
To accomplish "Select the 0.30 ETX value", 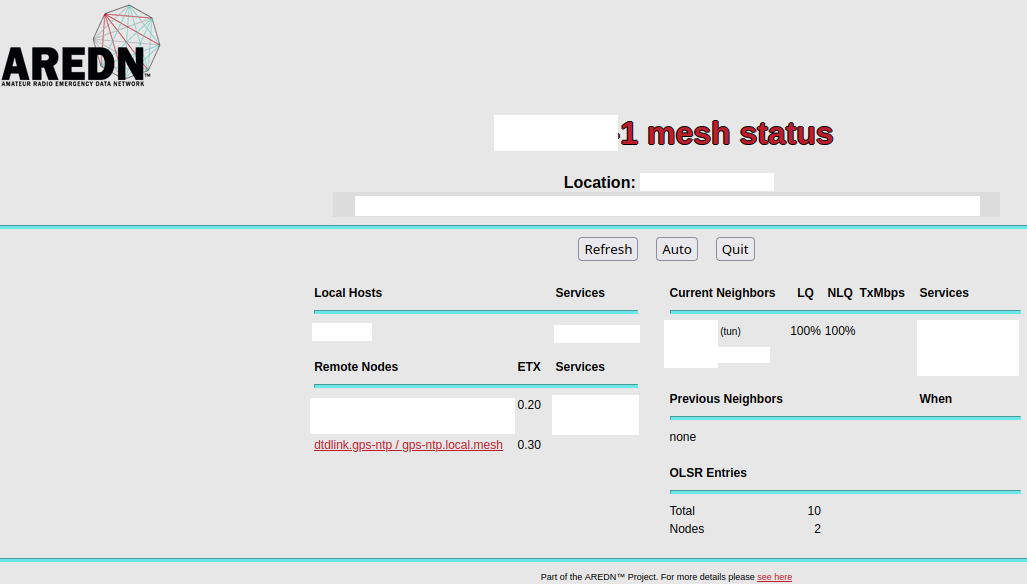I will point(529,445).
